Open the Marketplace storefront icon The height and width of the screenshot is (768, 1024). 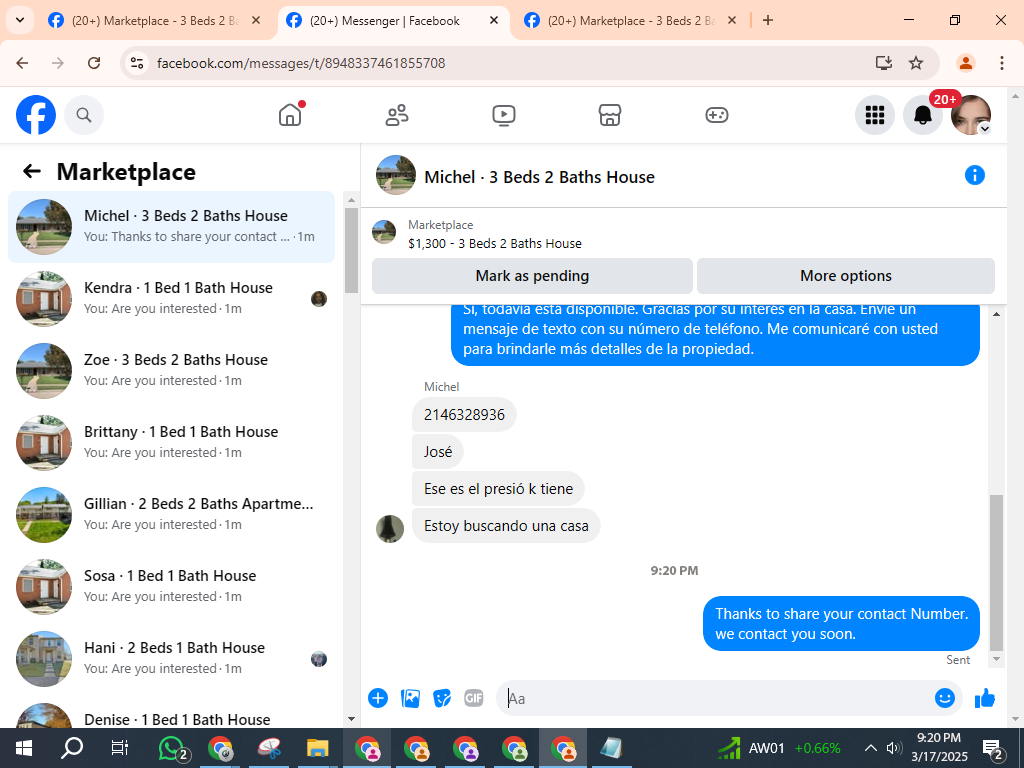[x=610, y=115]
